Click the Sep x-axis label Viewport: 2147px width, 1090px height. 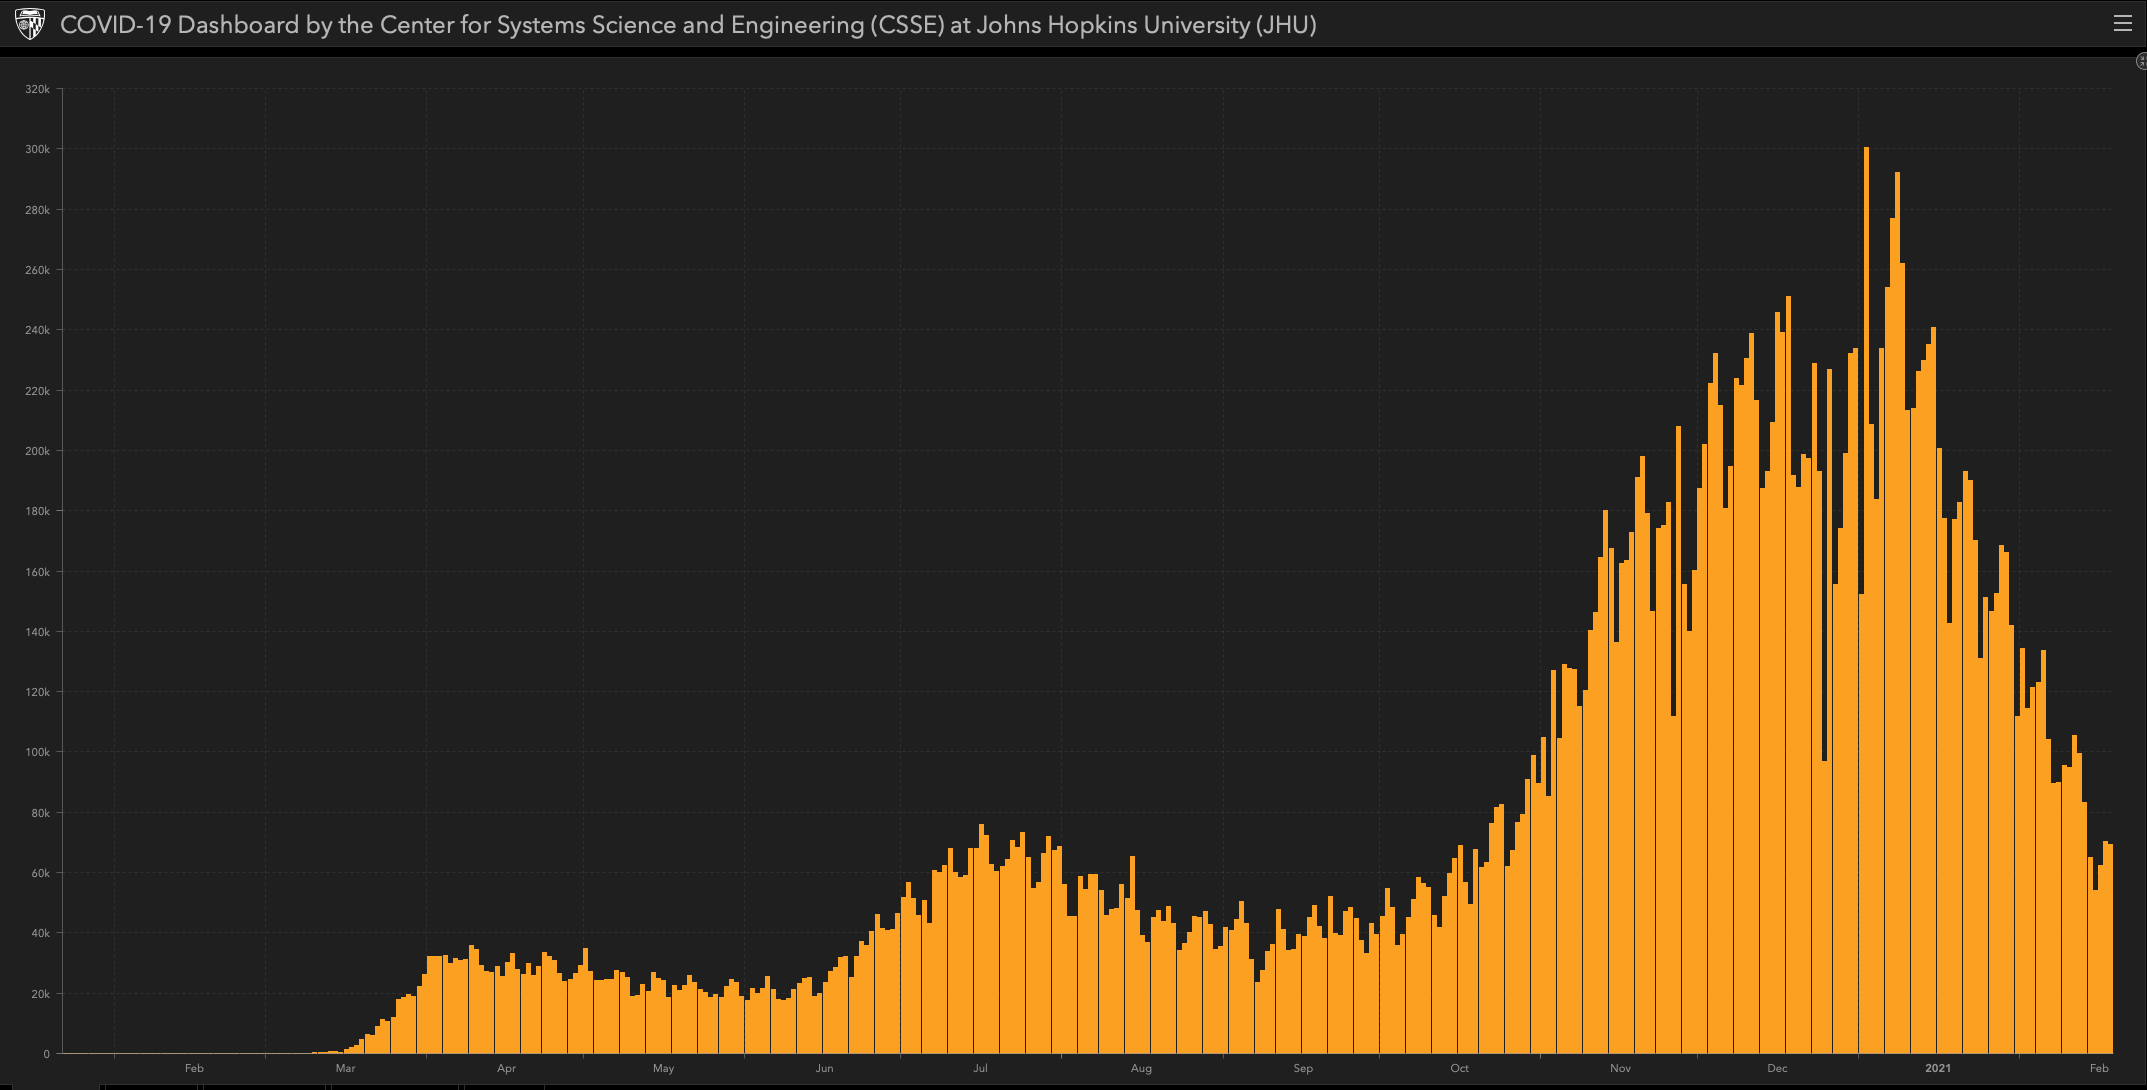click(1303, 1068)
